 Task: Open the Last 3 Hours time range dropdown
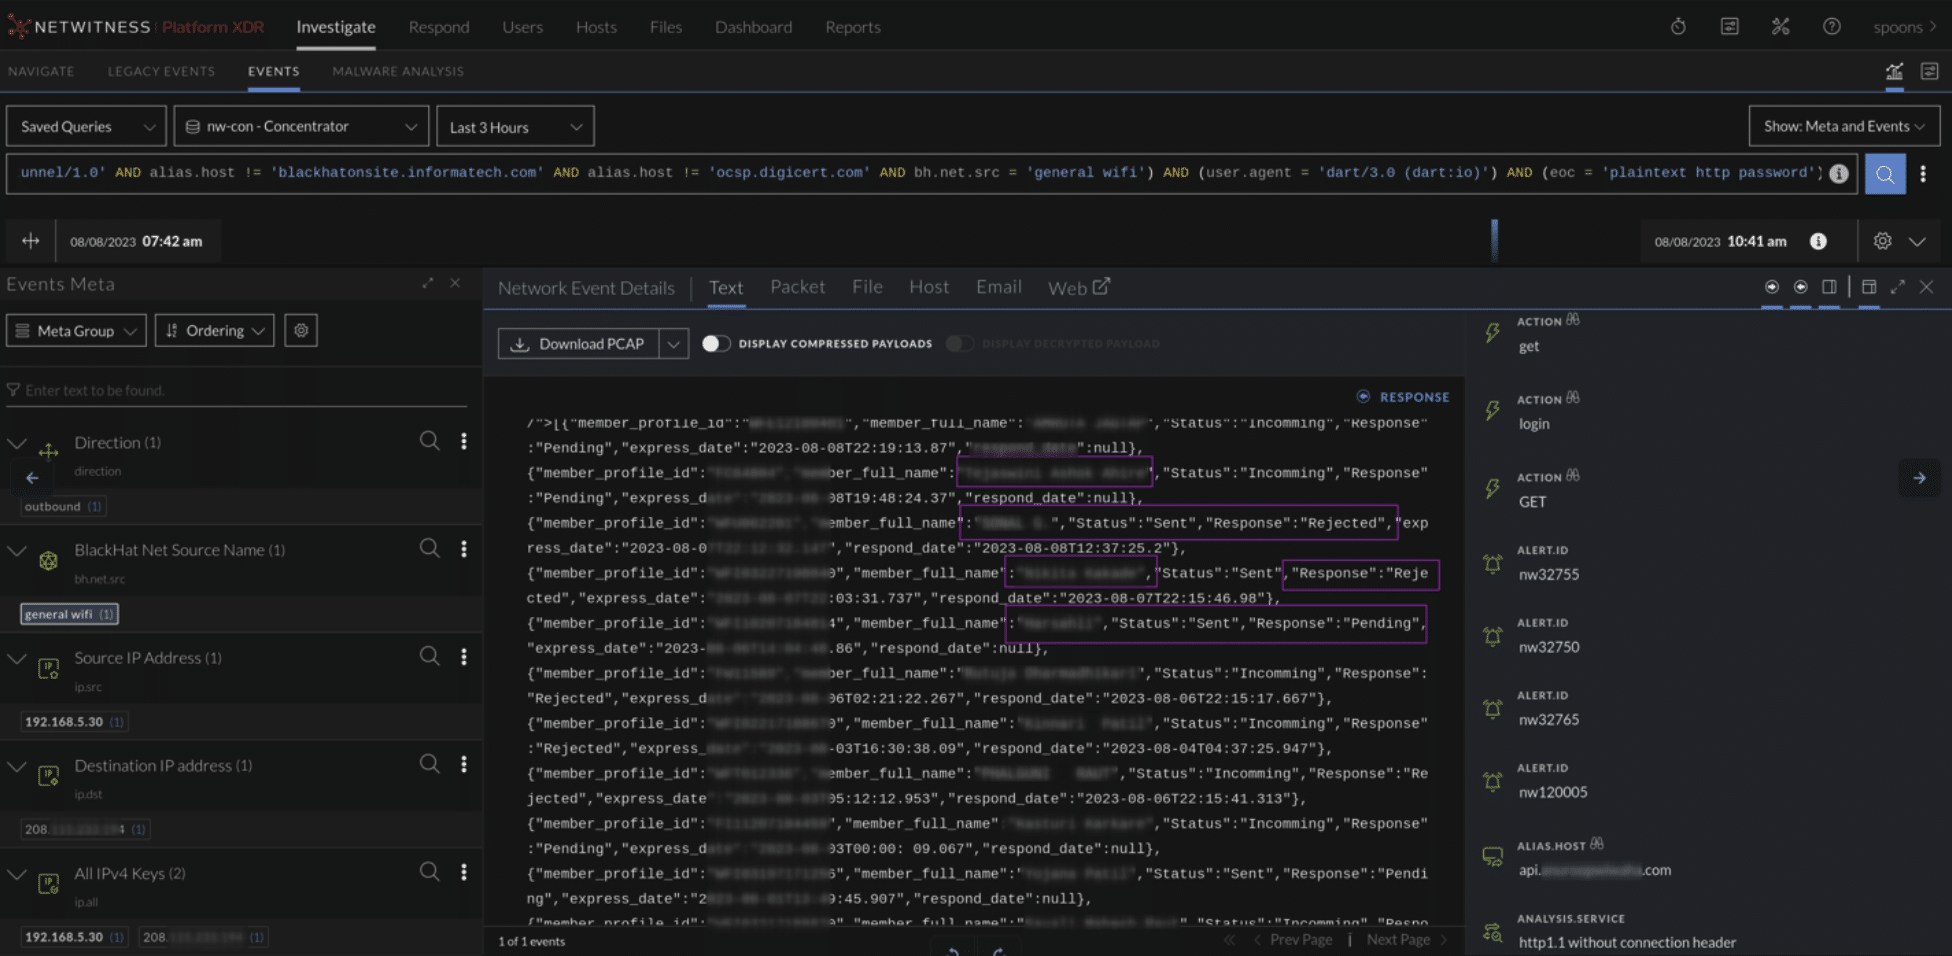[515, 127]
